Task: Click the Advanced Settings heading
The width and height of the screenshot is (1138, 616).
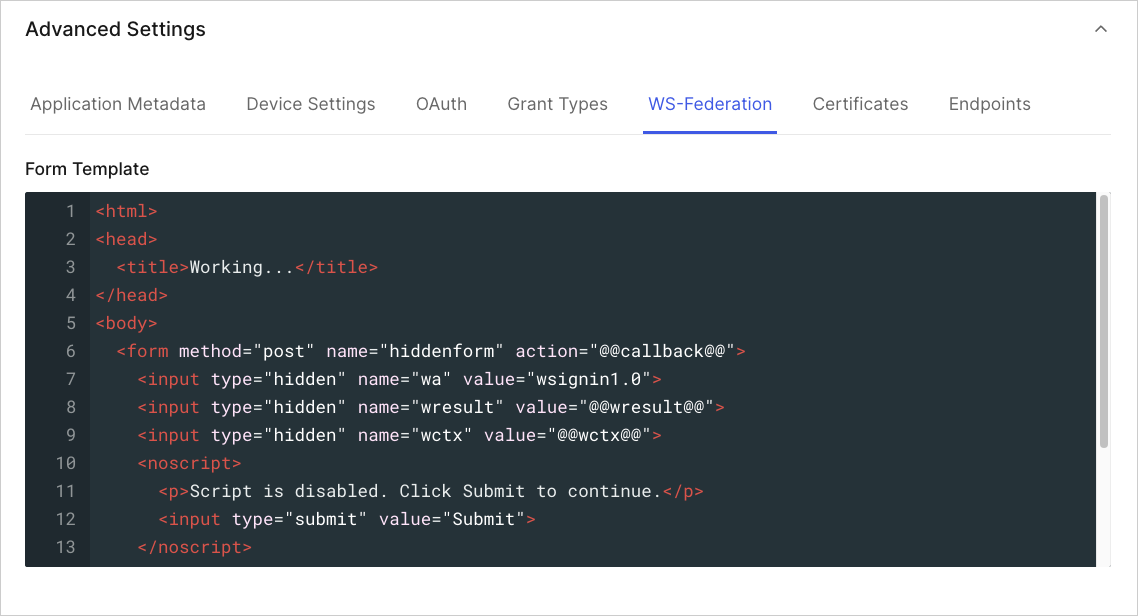Action: tap(115, 29)
